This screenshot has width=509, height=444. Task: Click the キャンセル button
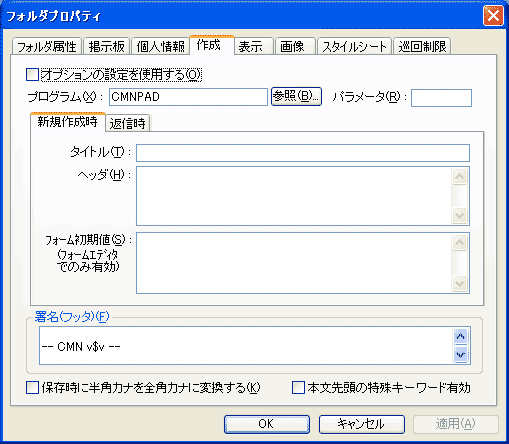[x=362, y=424]
